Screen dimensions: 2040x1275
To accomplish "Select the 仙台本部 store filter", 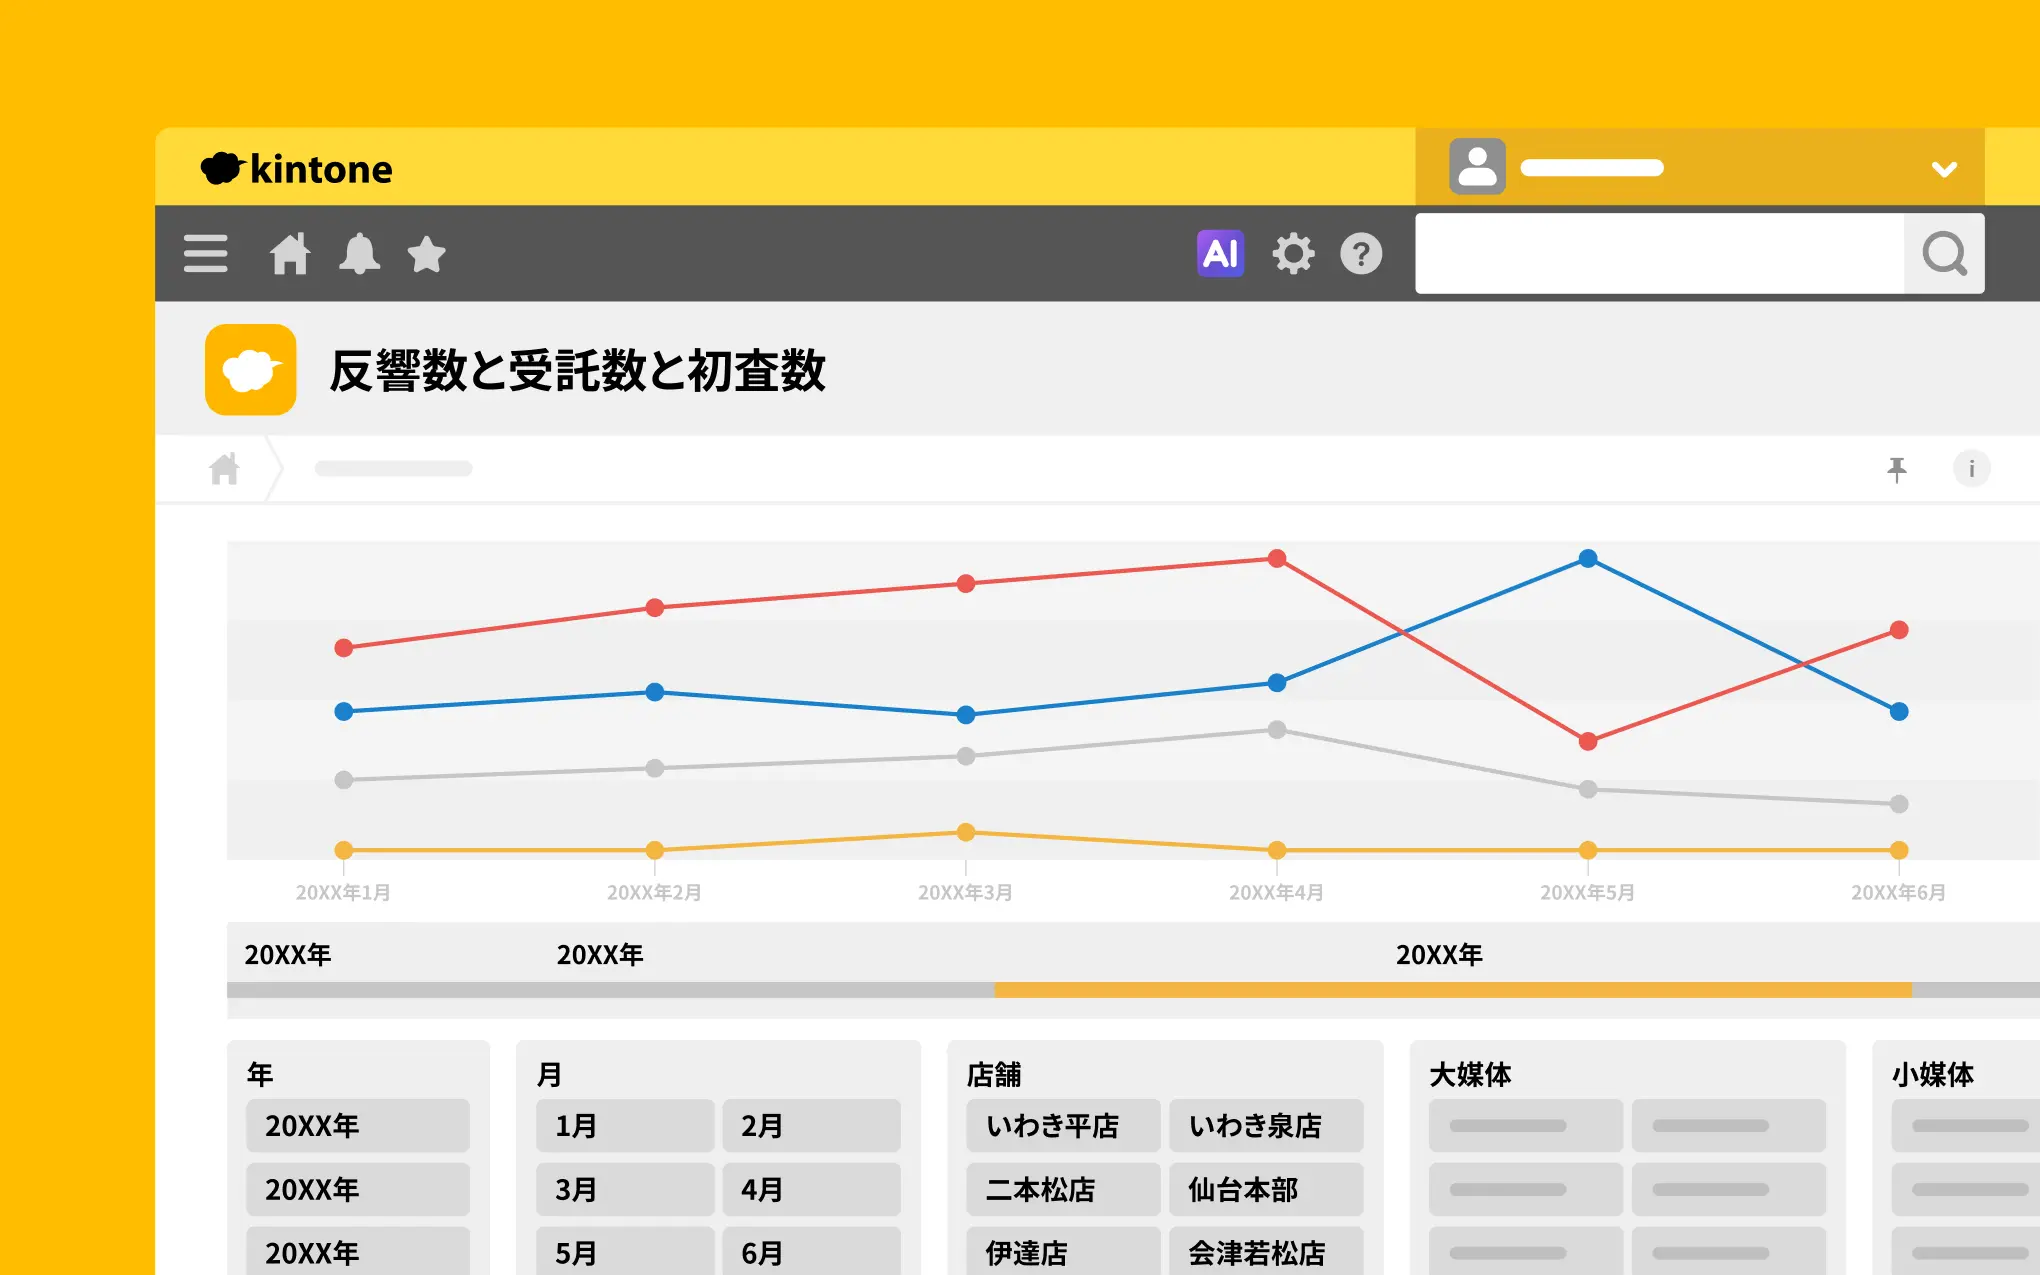I will (1266, 1189).
